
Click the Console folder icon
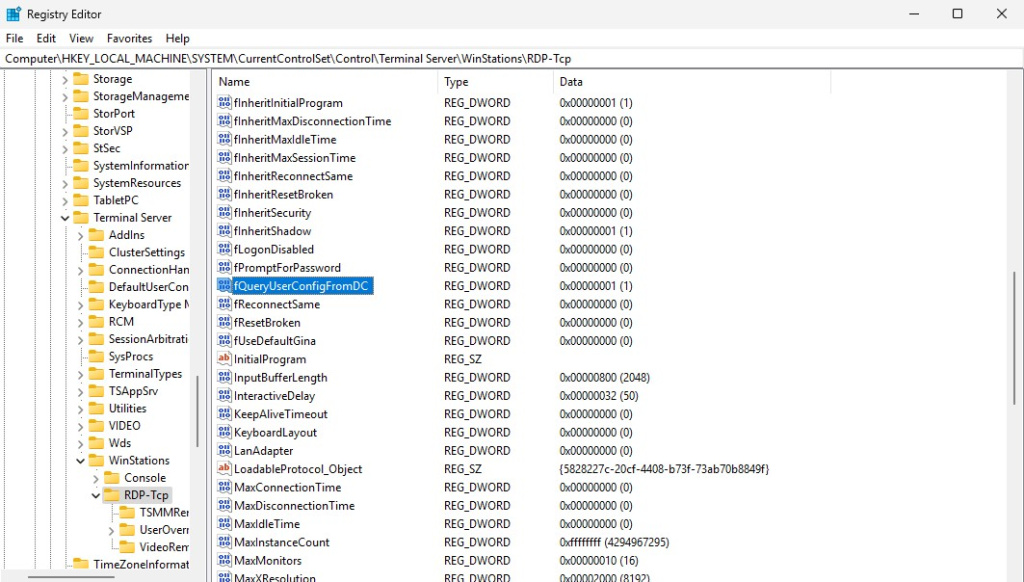click(x=112, y=478)
